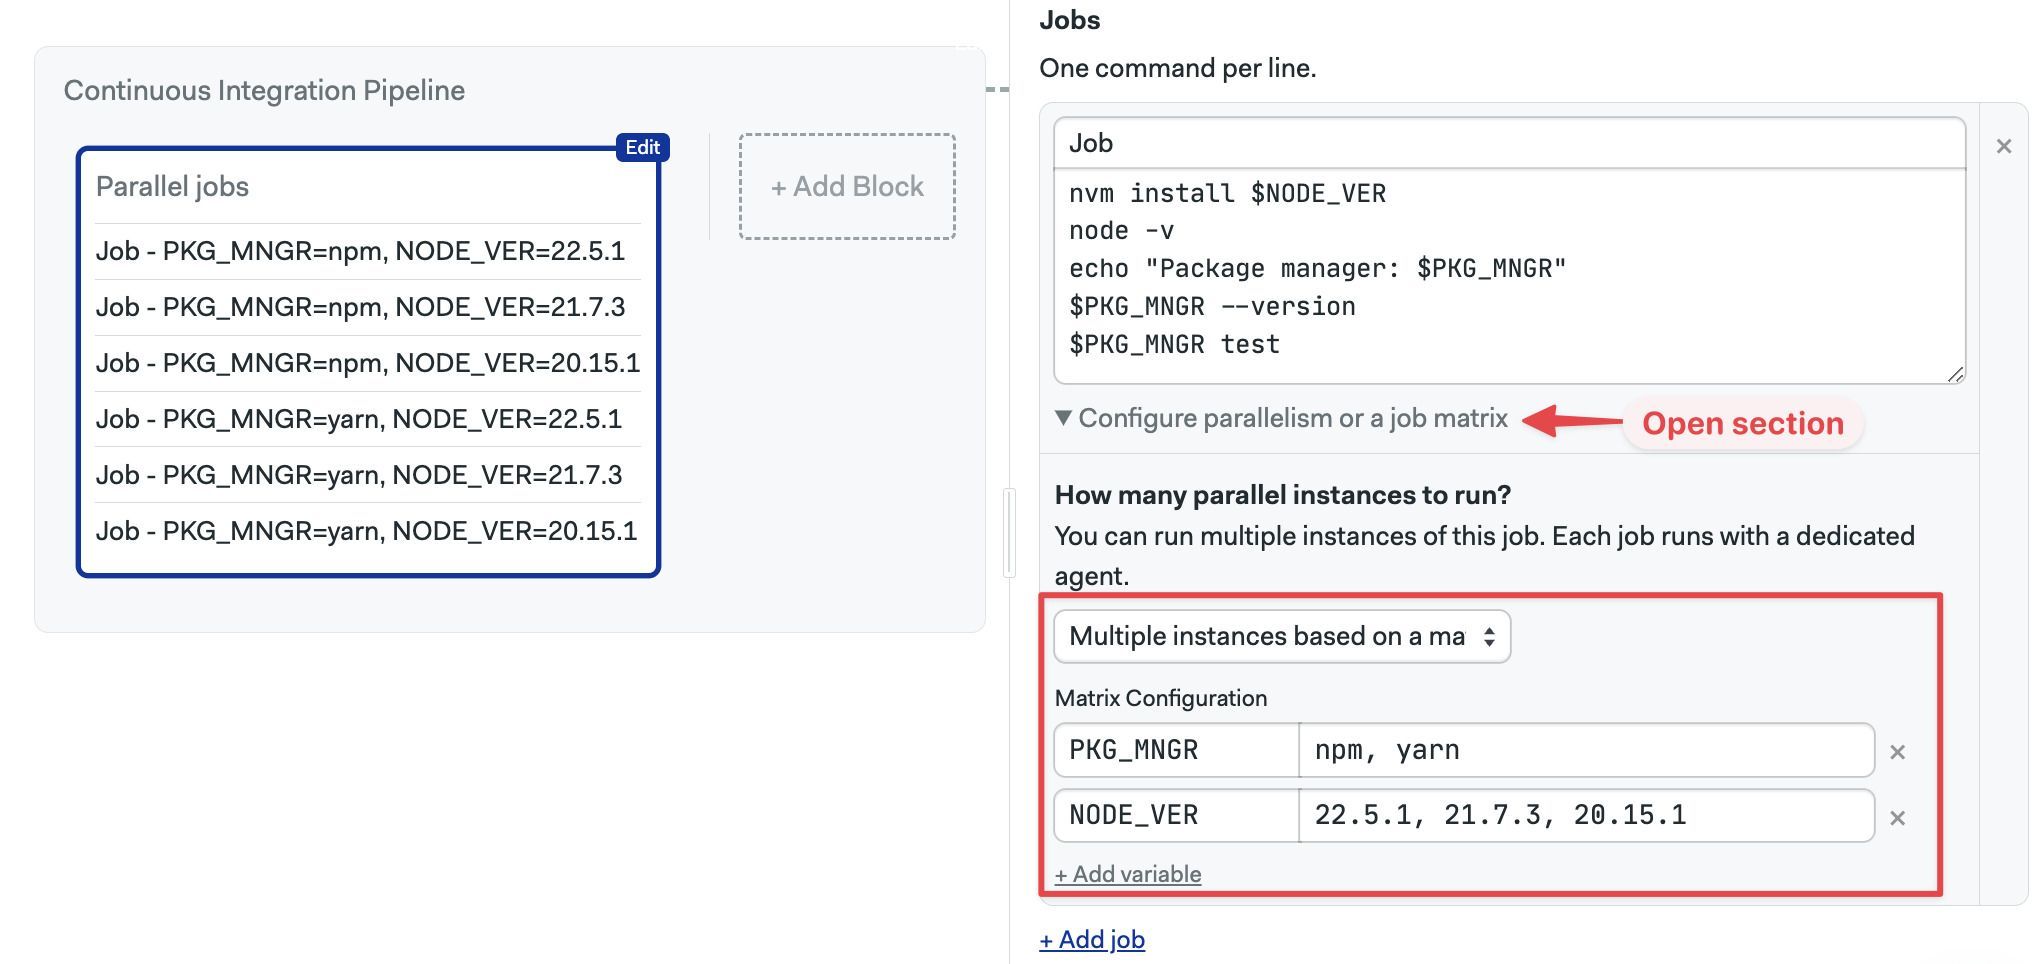The height and width of the screenshot is (964, 2032).
Task: Click the + Add job link
Action: (1091, 940)
